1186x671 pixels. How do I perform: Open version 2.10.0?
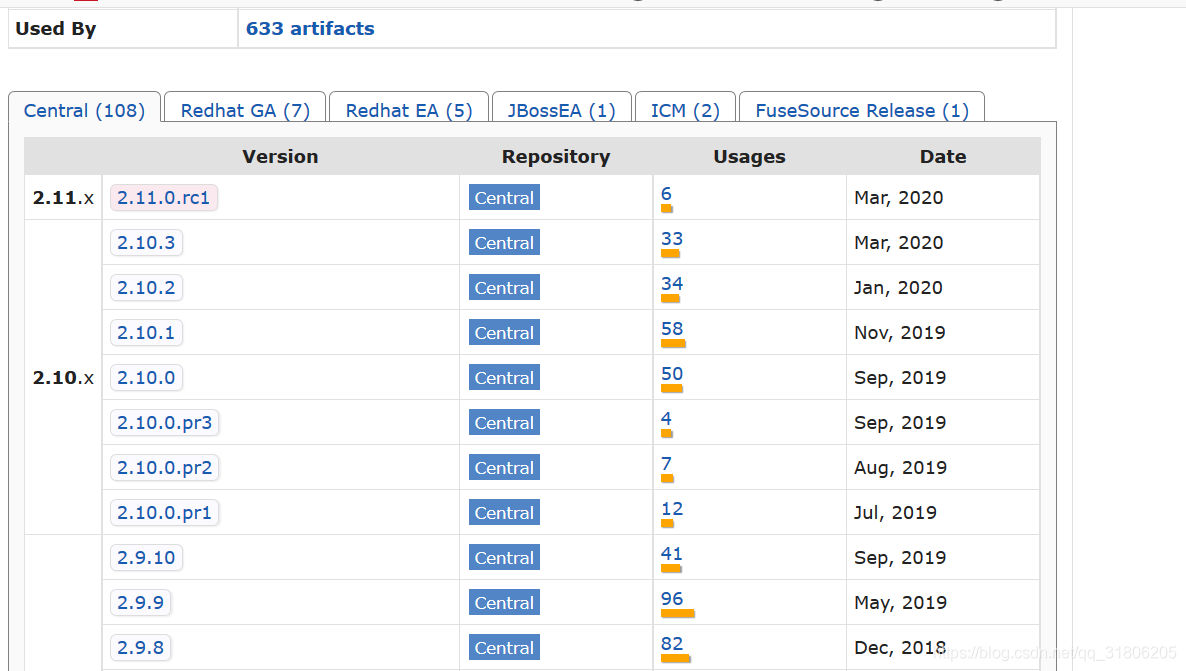[x=146, y=377]
